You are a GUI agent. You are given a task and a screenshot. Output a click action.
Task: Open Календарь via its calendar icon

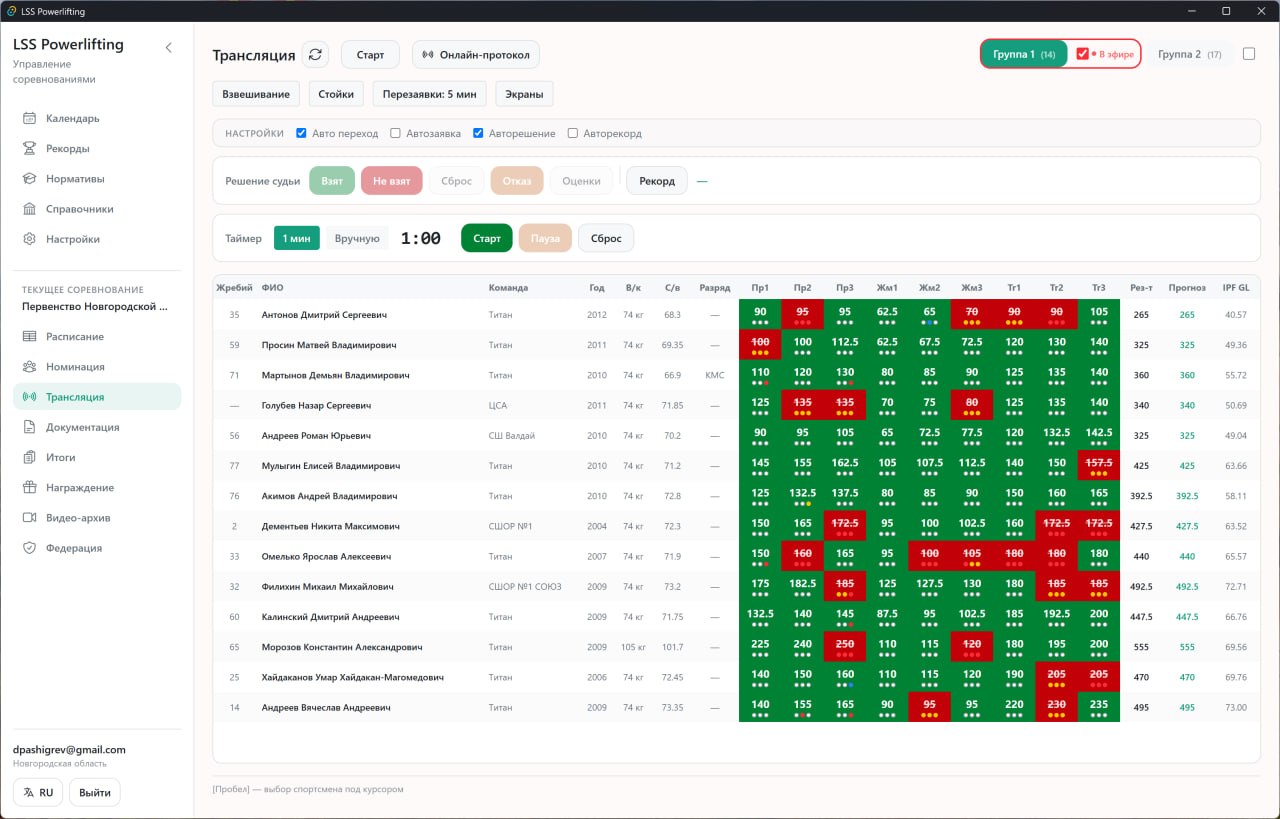(x=30, y=118)
